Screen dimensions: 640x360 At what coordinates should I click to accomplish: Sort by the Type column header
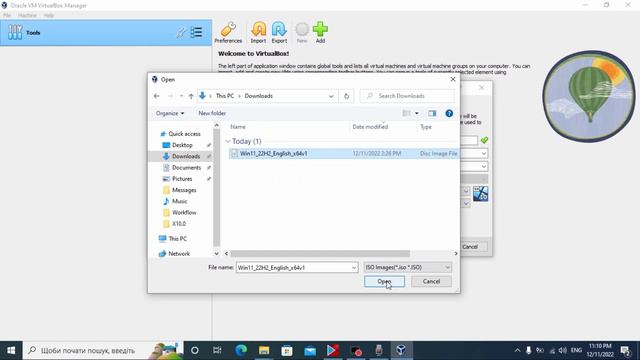[426, 127]
